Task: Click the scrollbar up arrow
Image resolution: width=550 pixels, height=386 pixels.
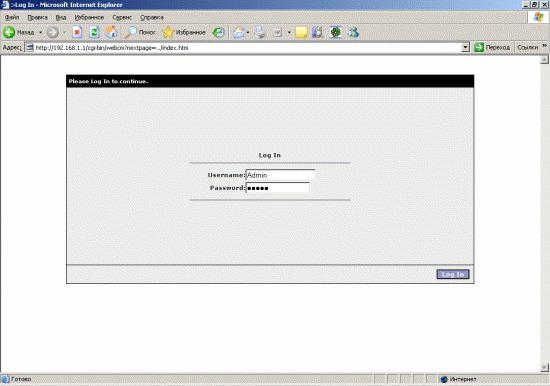Action: click(544, 60)
